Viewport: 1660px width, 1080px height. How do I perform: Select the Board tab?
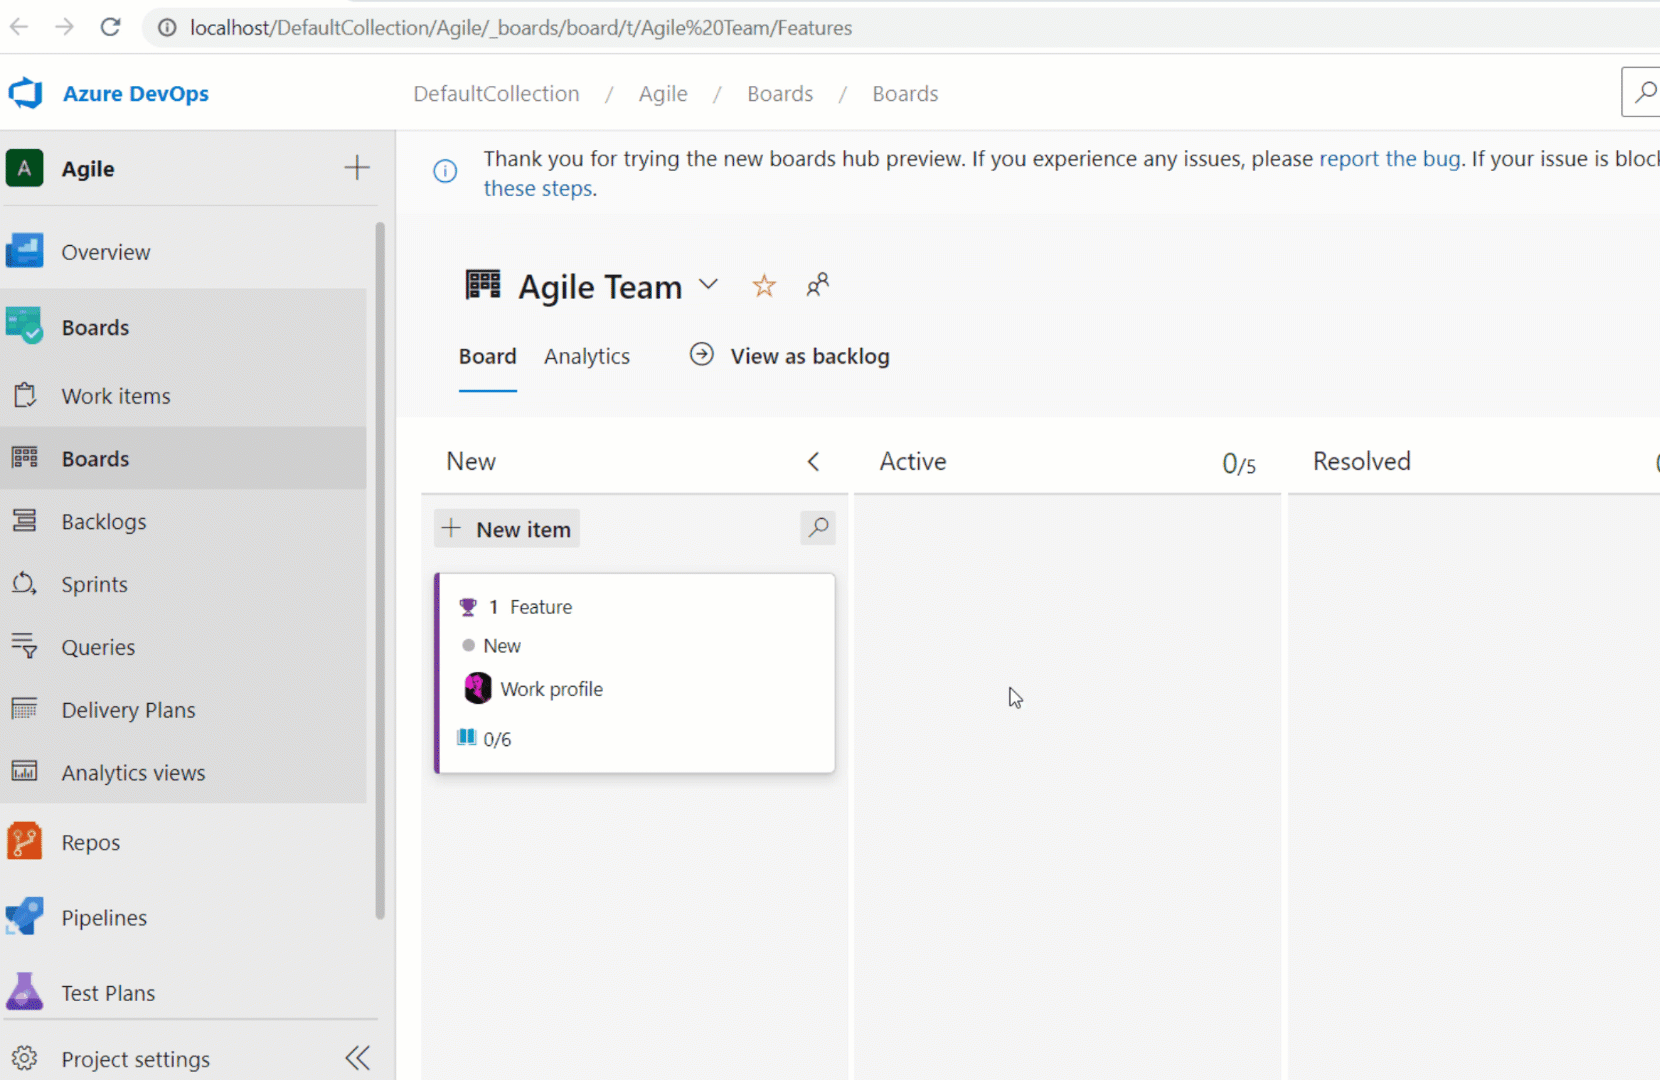point(487,356)
